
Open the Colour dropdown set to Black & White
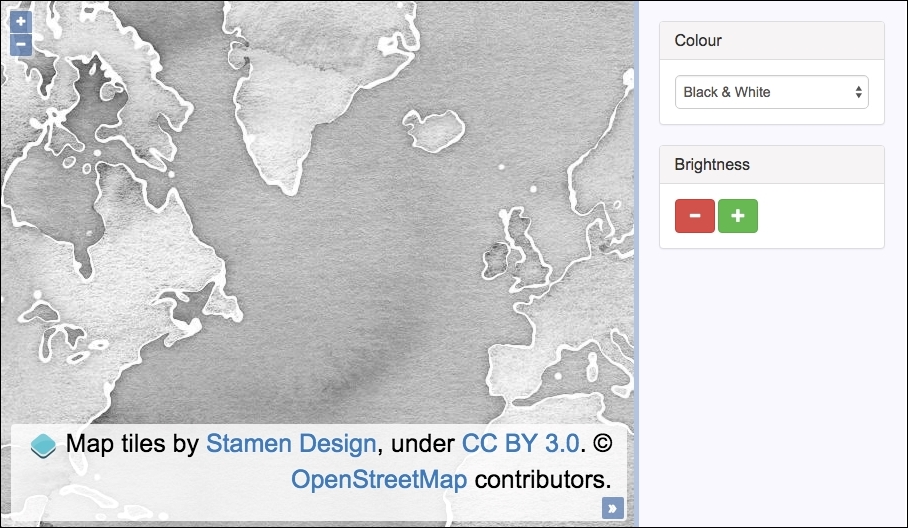(x=771, y=92)
